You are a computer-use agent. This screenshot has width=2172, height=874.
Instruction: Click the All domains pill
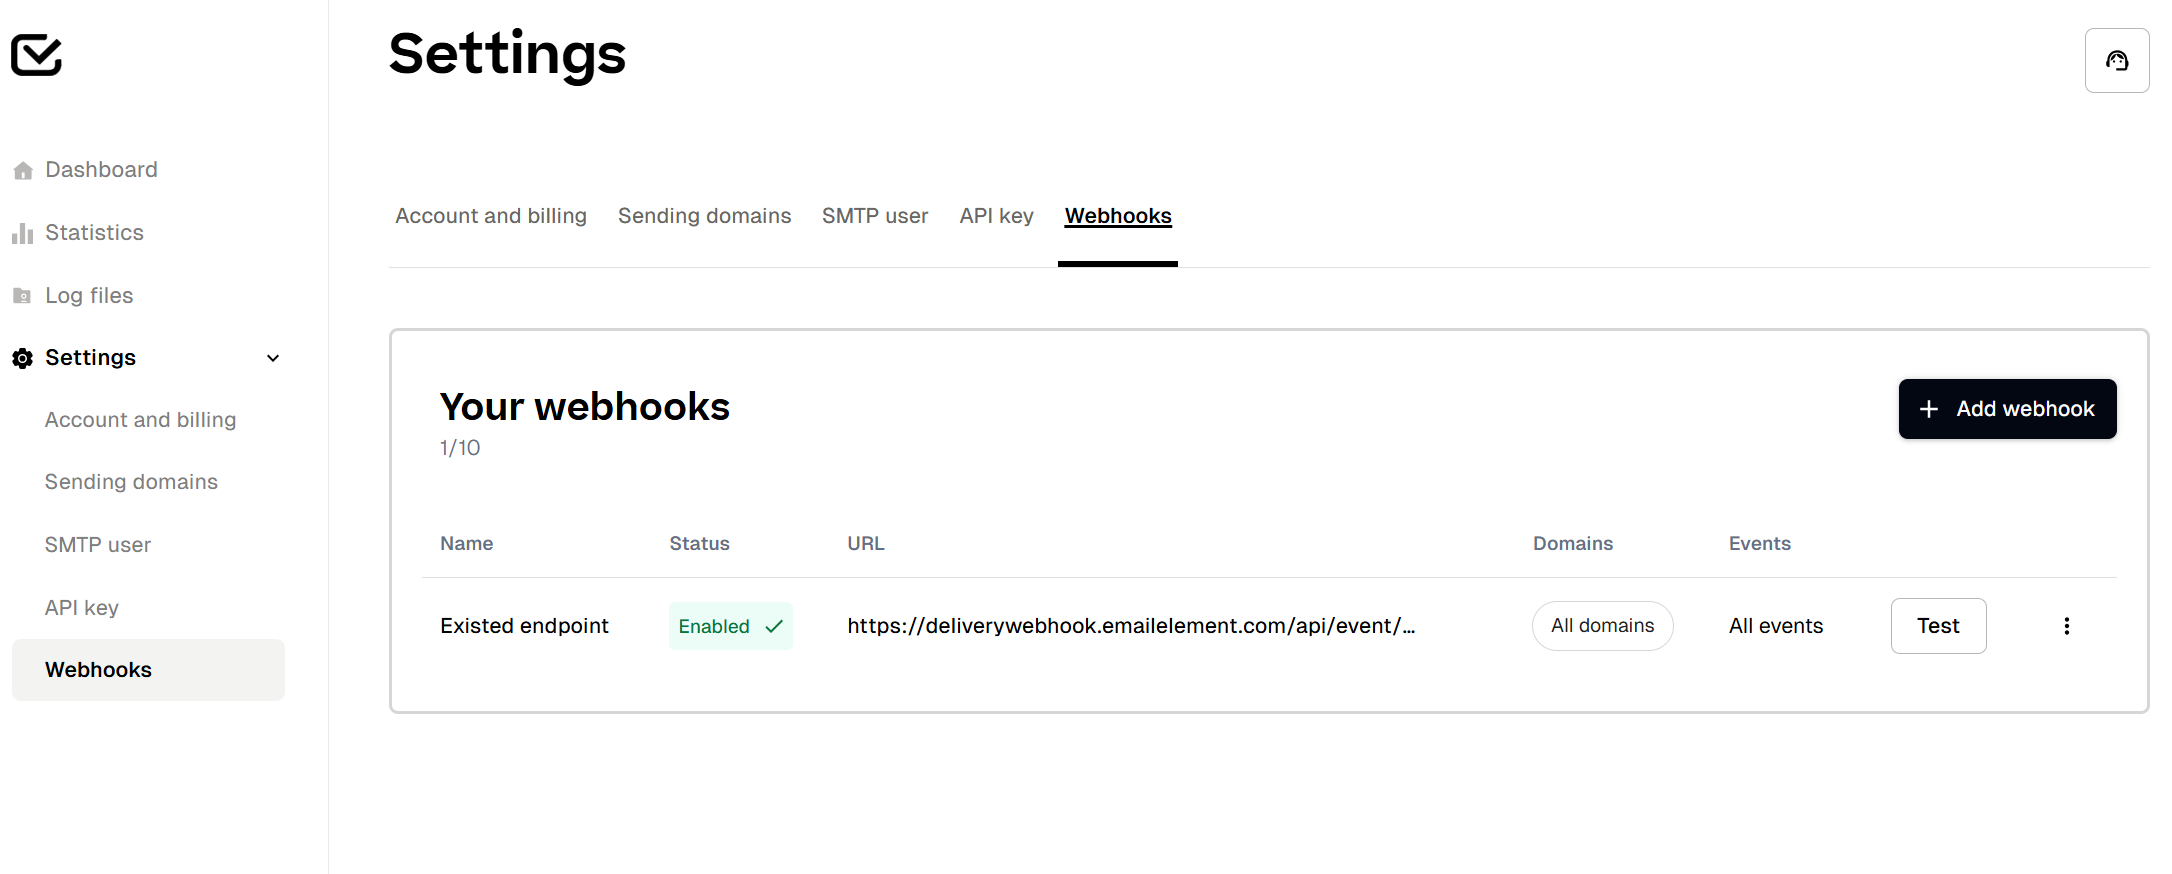pyautogui.click(x=1602, y=626)
